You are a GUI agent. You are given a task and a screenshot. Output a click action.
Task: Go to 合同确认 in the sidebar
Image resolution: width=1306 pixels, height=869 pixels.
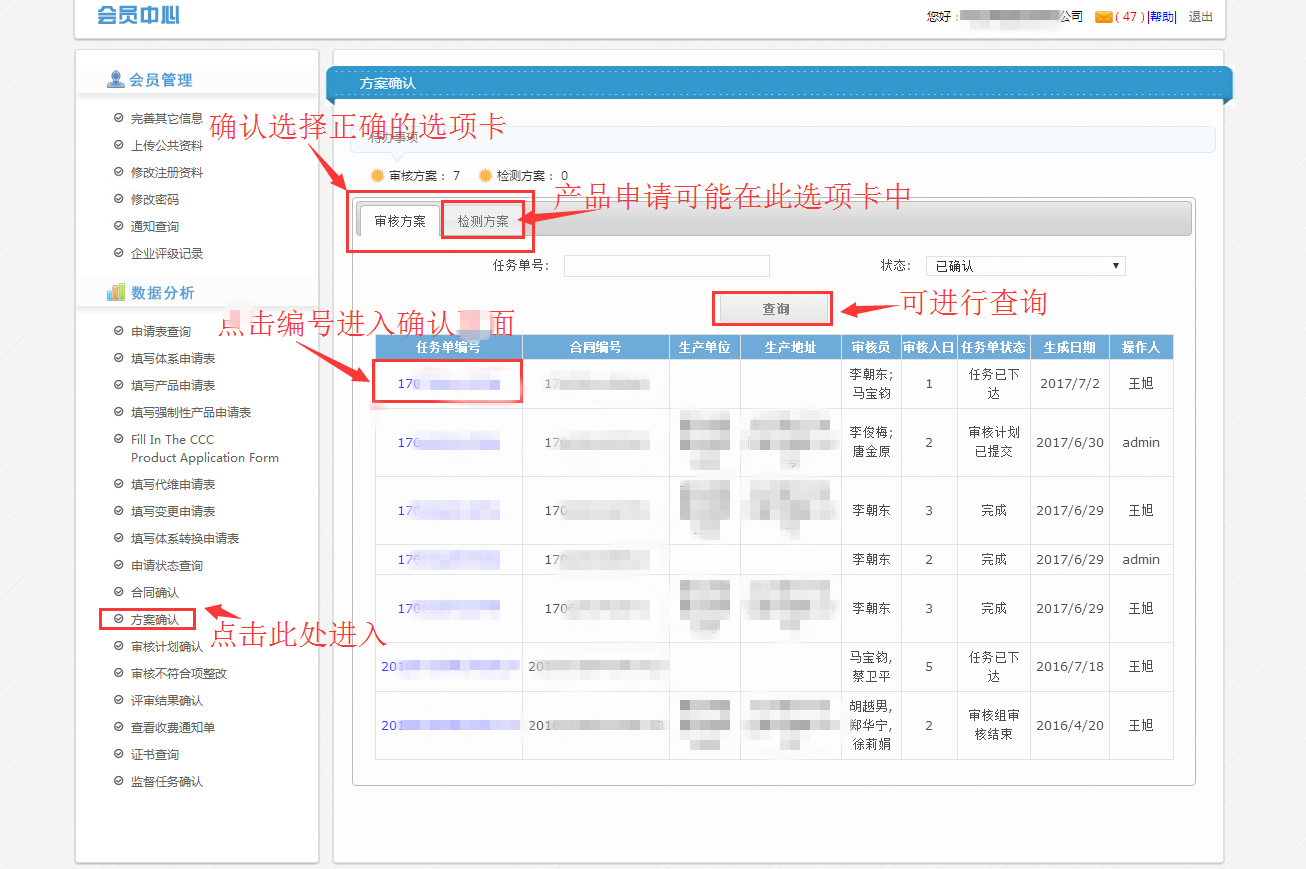[155, 592]
